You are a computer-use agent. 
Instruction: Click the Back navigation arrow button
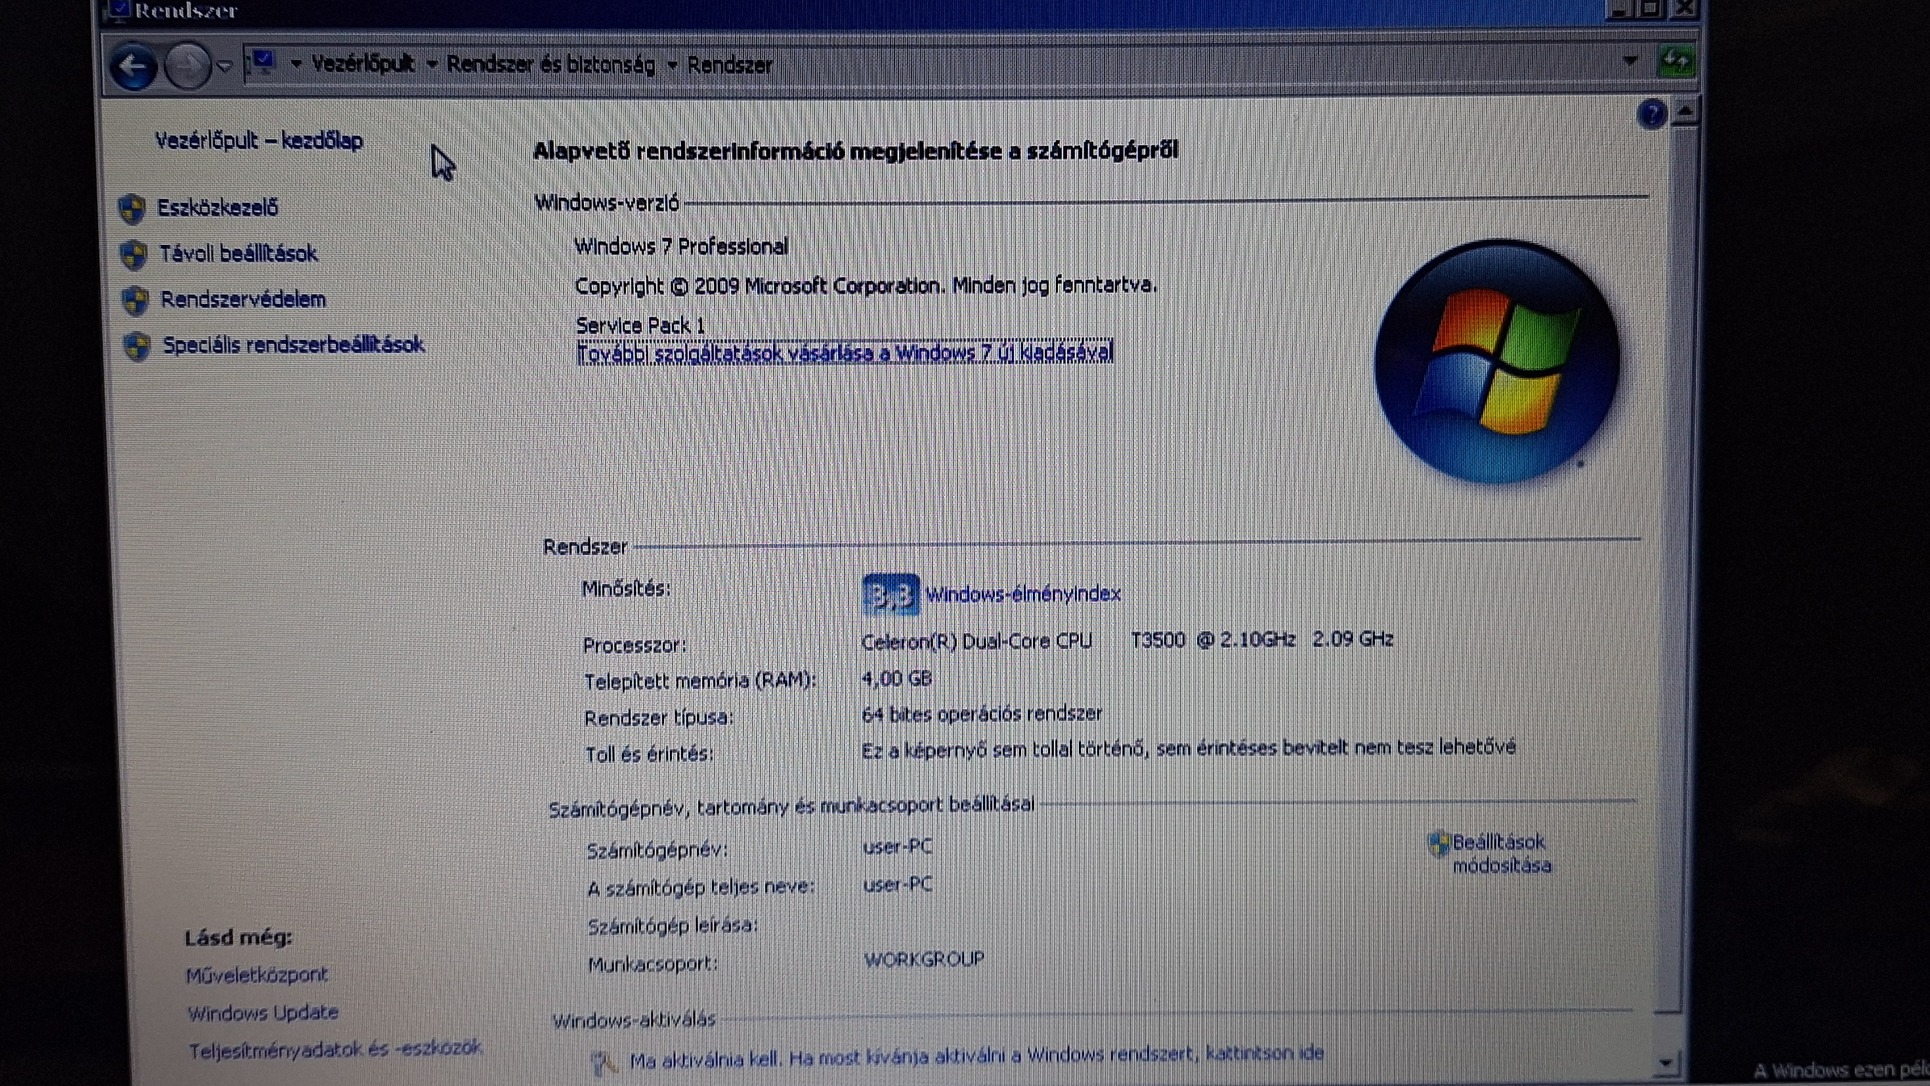(133, 67)
